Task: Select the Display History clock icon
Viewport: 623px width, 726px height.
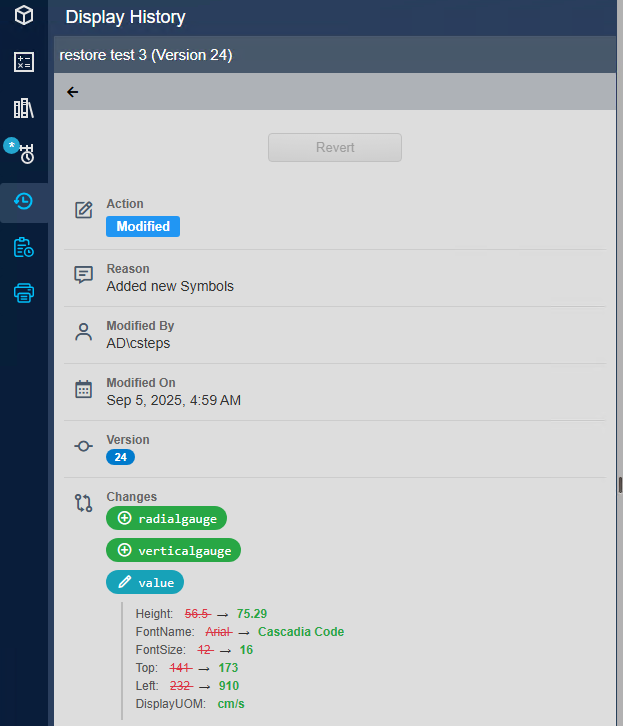Action: (24, 201)
